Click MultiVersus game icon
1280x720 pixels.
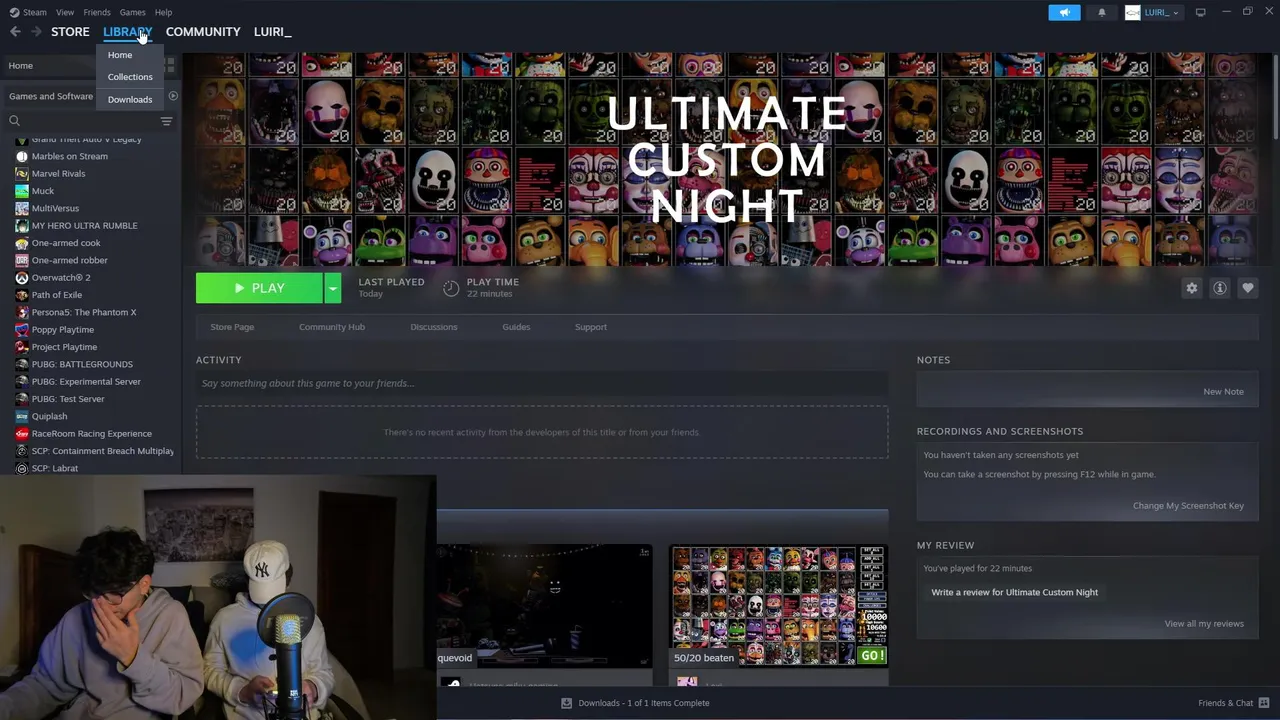[x=22, y=208]
